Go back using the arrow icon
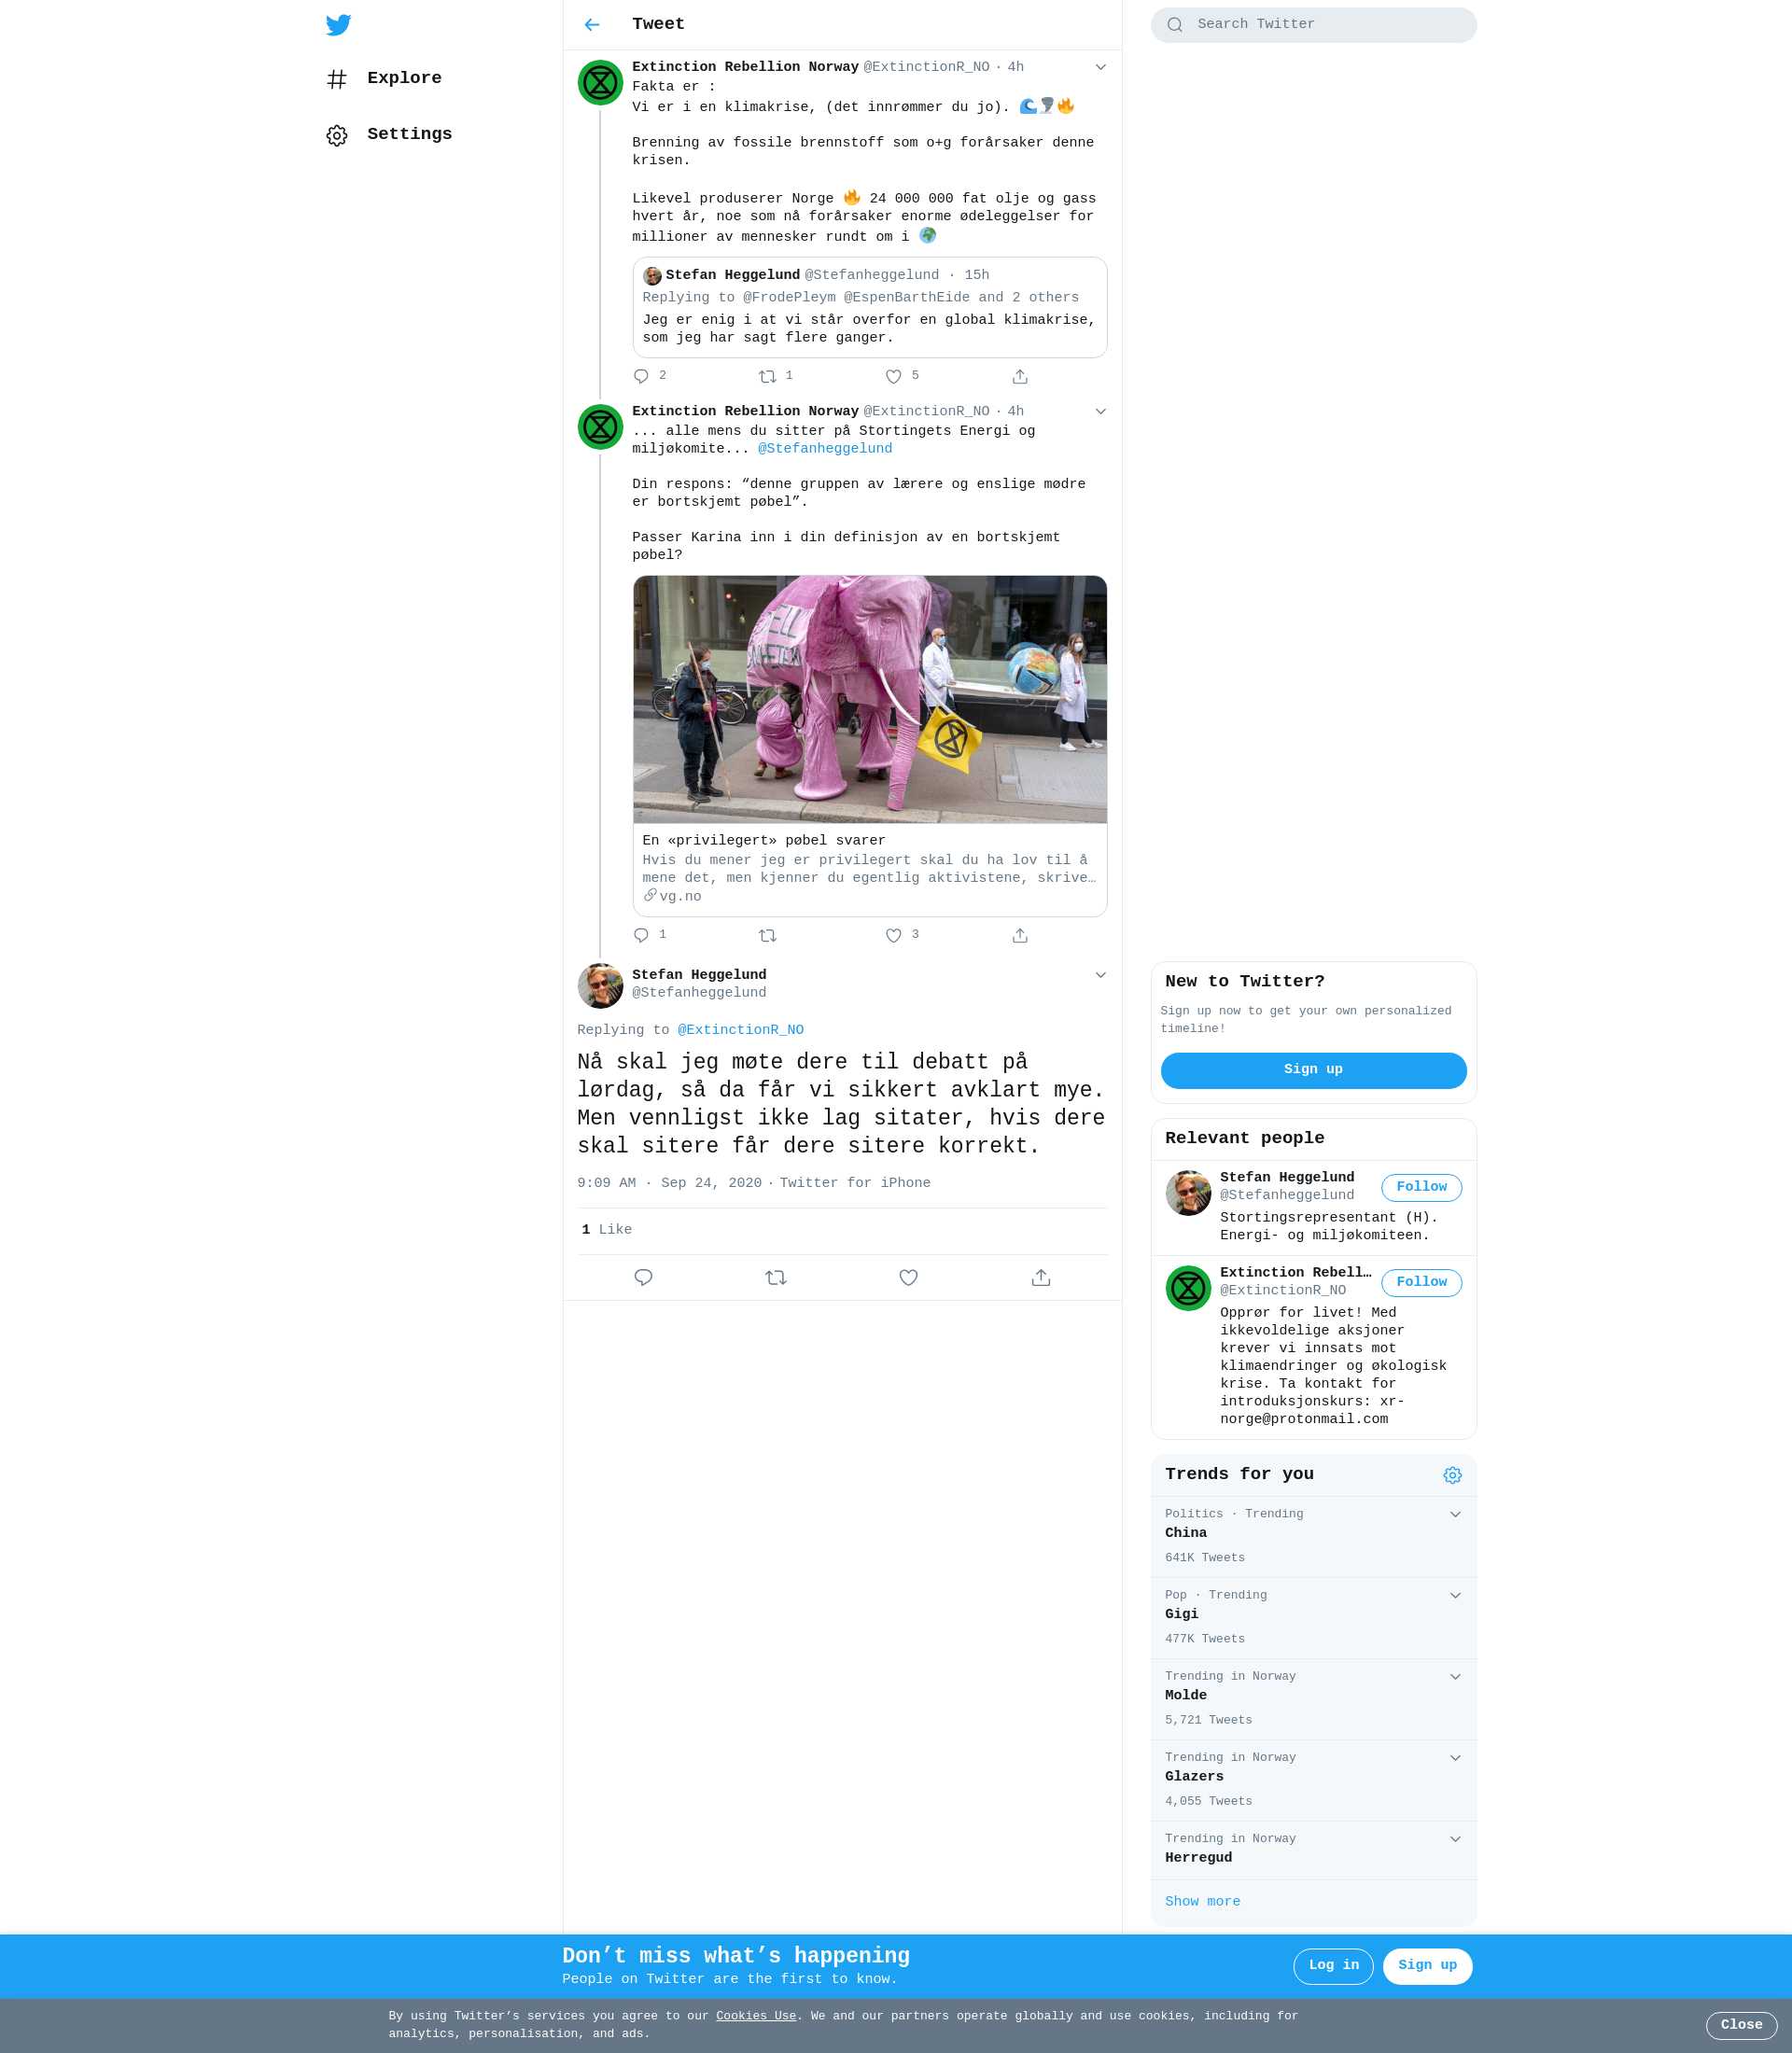Viewport: 1792px width, 2053px height. (592, 25)
